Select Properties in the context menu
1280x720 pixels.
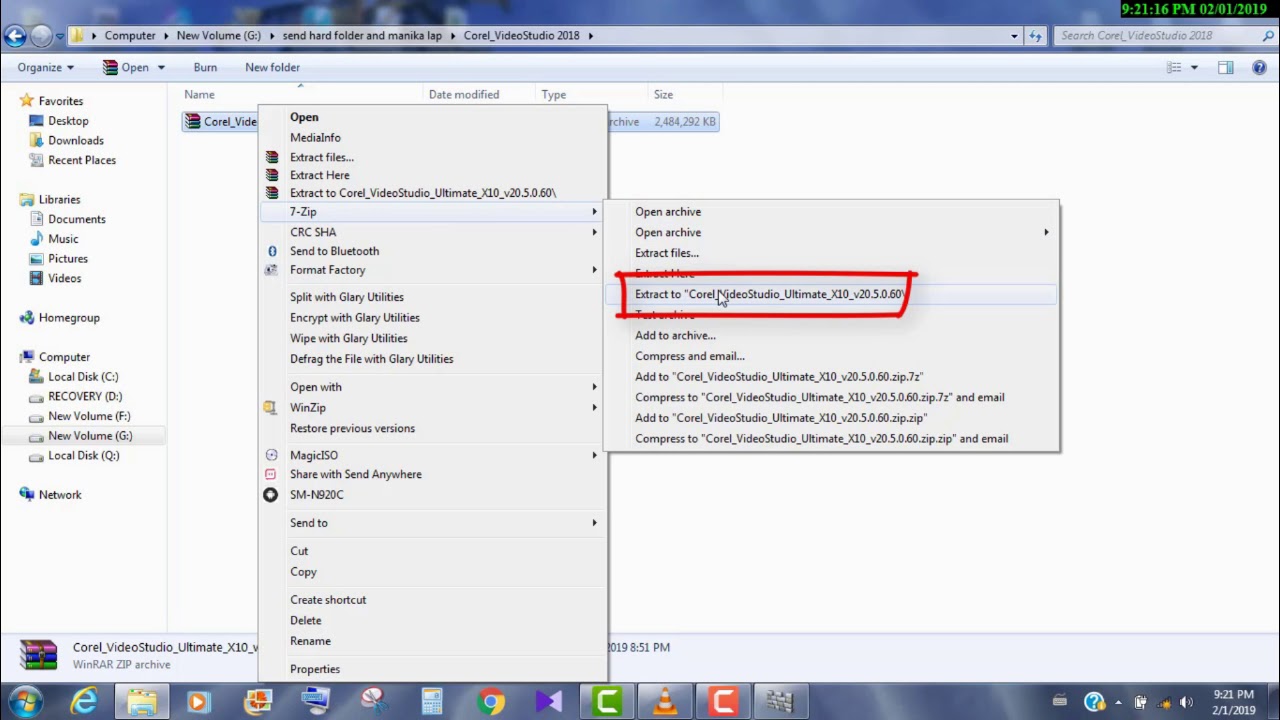(x=315, y=669)
